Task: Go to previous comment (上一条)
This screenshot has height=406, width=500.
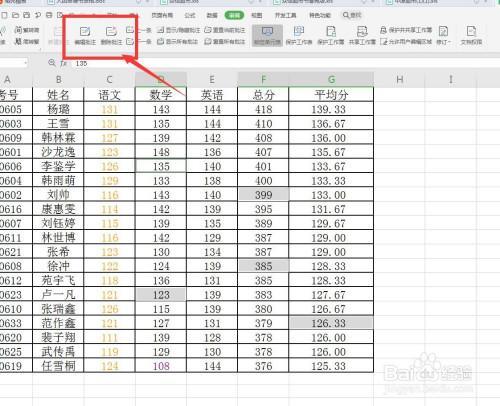Action: click(139, 30)
